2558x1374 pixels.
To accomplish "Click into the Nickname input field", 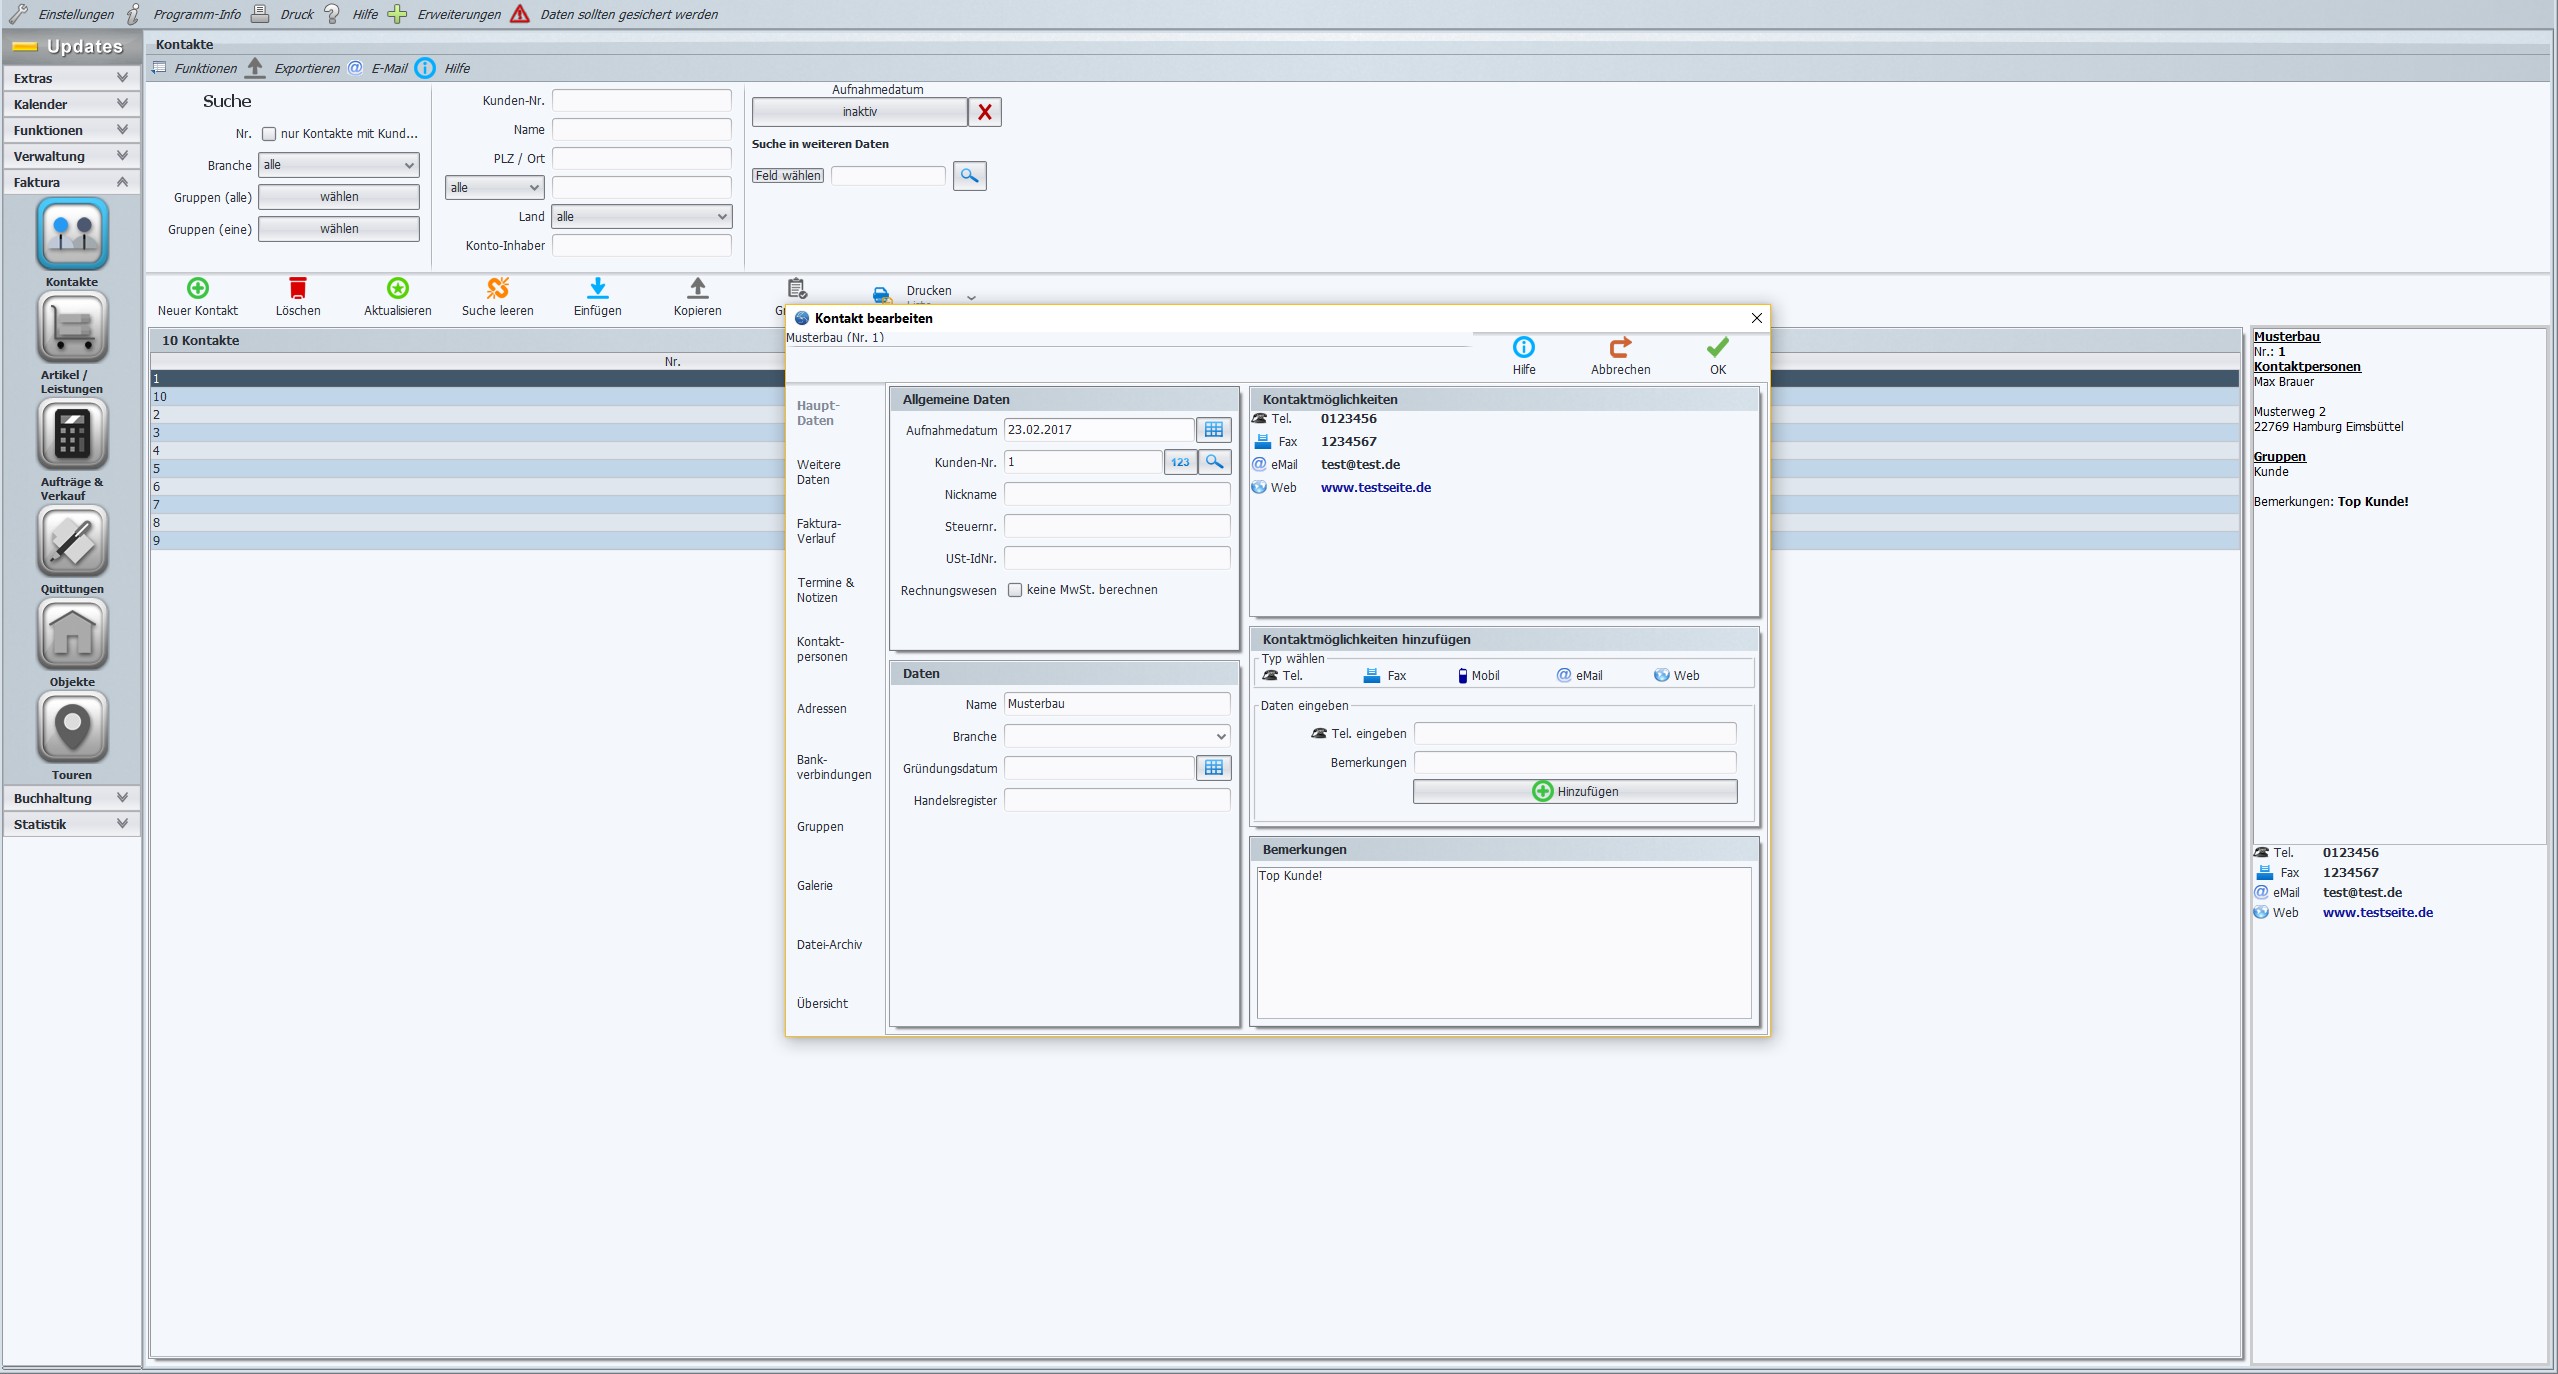I will [x=1116, y=494].
